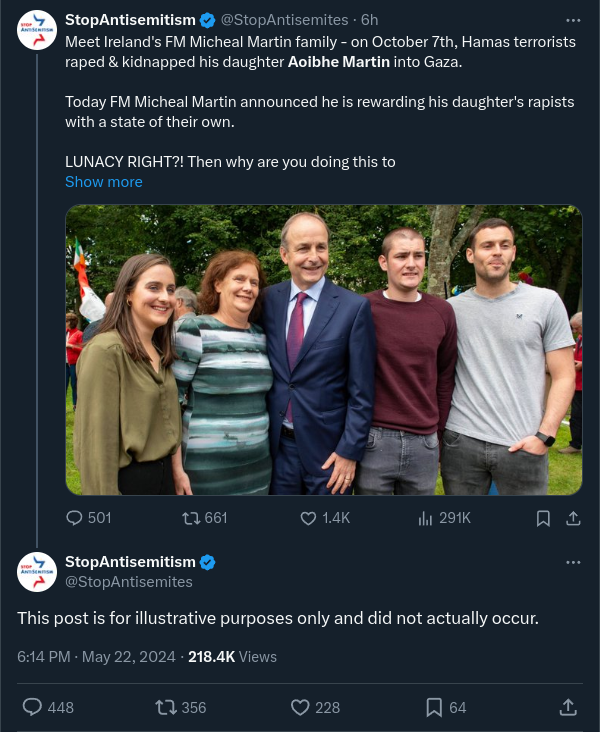The width and height of the screenshot is (600, 732).
Task: Open the family photo in the post
Action: click(x=323, y=350)
